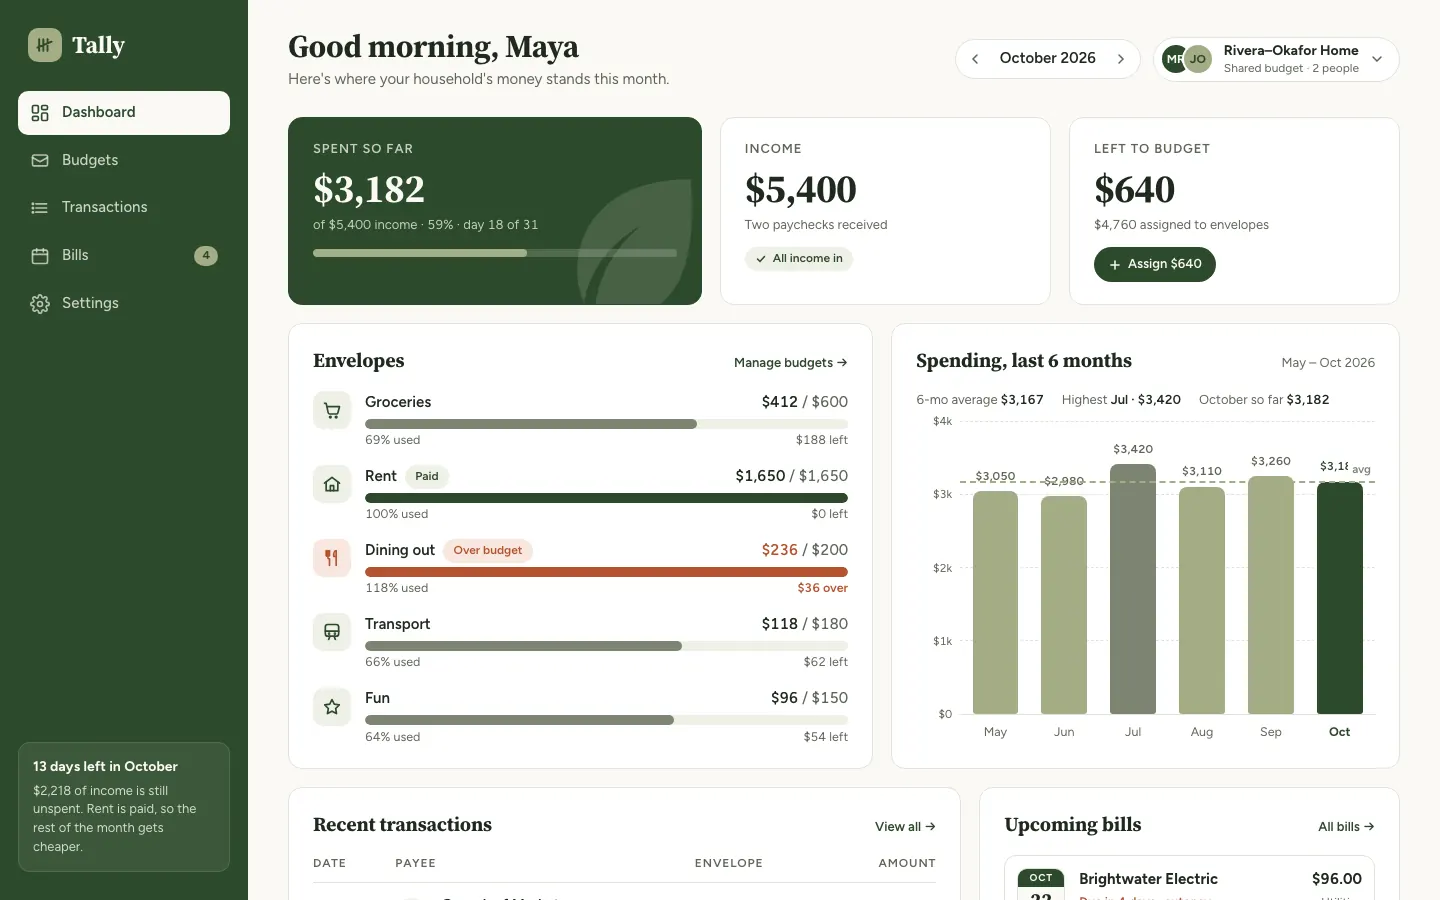This screenshot has height=900, width=1440.
Task: Click the 13 days left in October card
Action: [x=124, y=807]
